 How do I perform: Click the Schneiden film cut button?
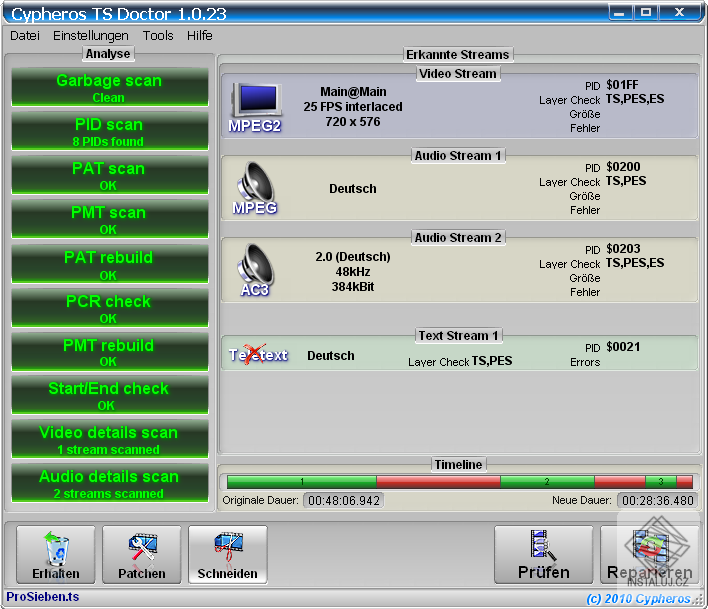(x=228, y=555)
